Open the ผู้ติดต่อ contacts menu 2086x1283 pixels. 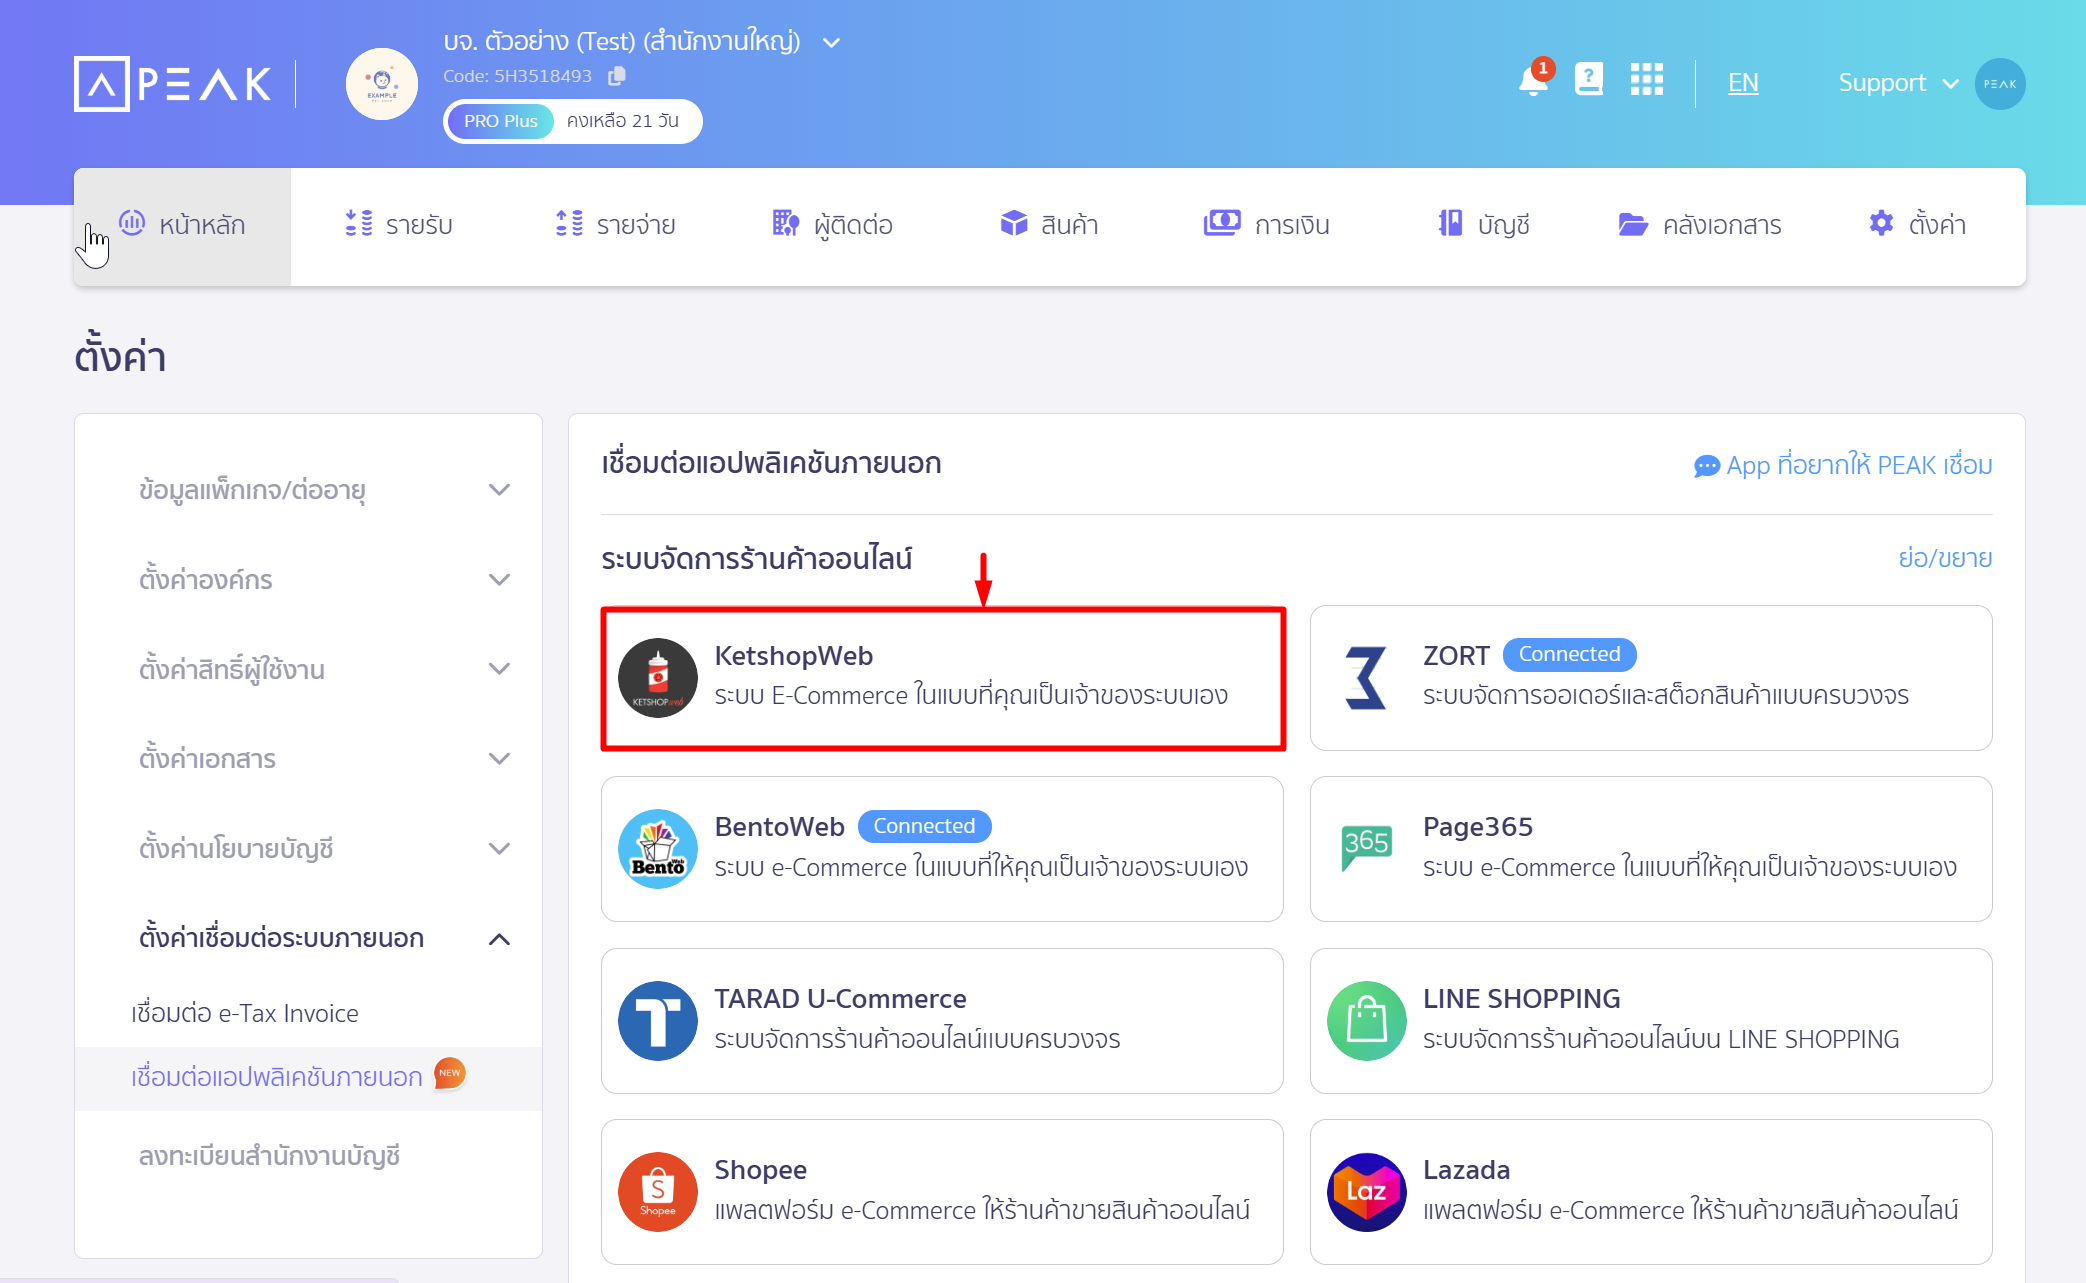click(x=832, y=225)
